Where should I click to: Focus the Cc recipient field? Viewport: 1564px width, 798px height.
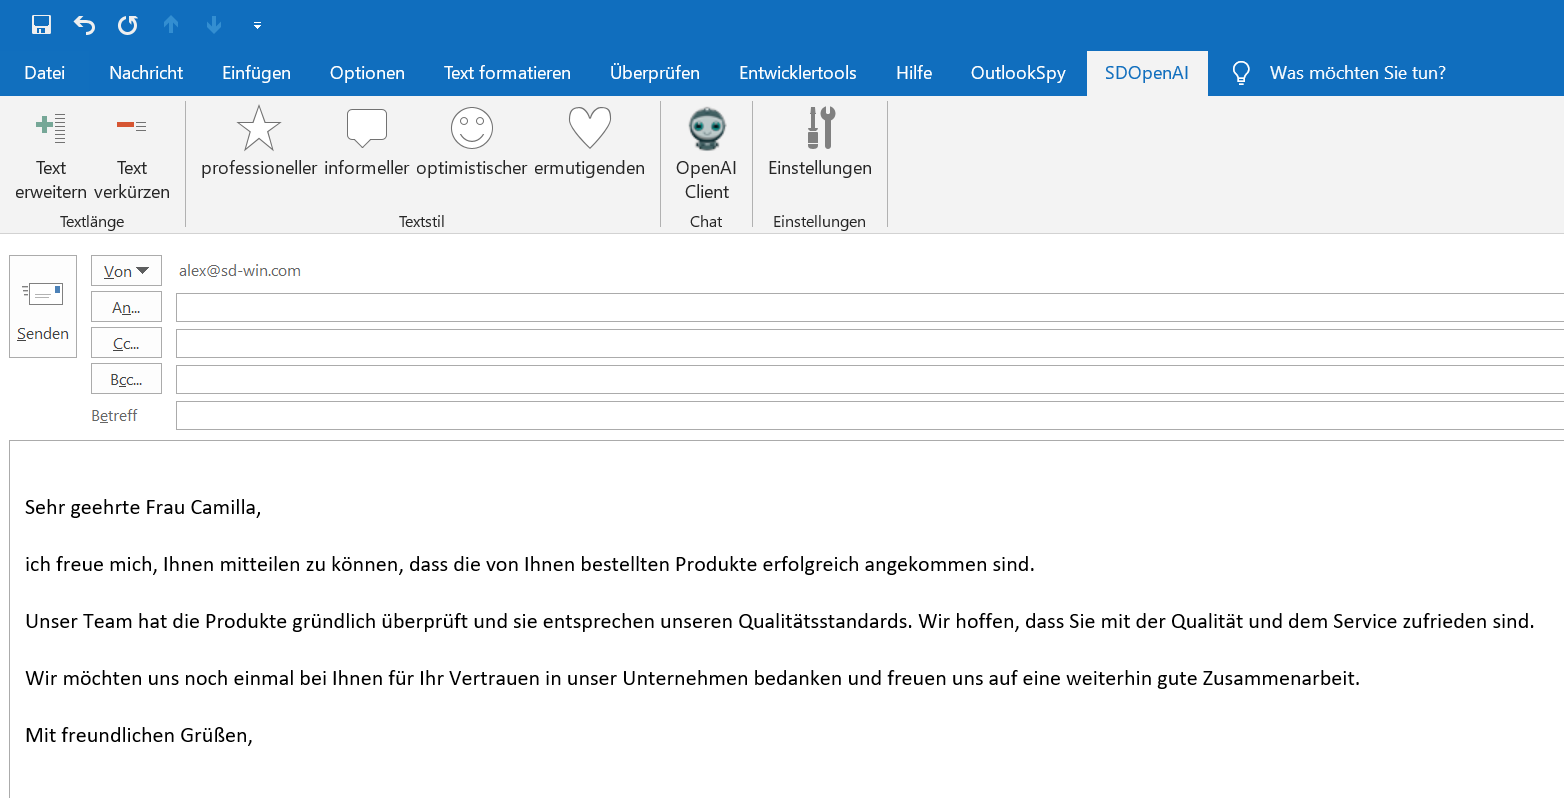tap(870, 343)
